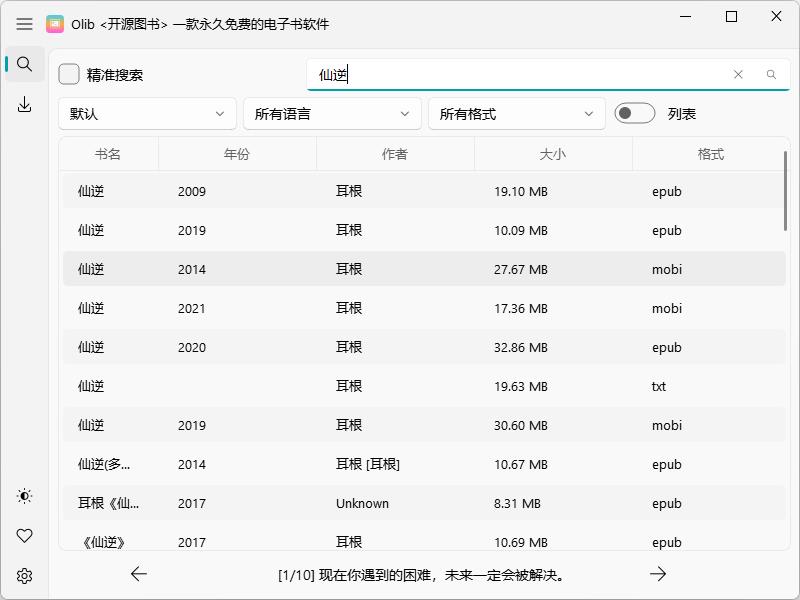Go to previous page with the left arrow
The image size is (800, 600).
[139, 574]
